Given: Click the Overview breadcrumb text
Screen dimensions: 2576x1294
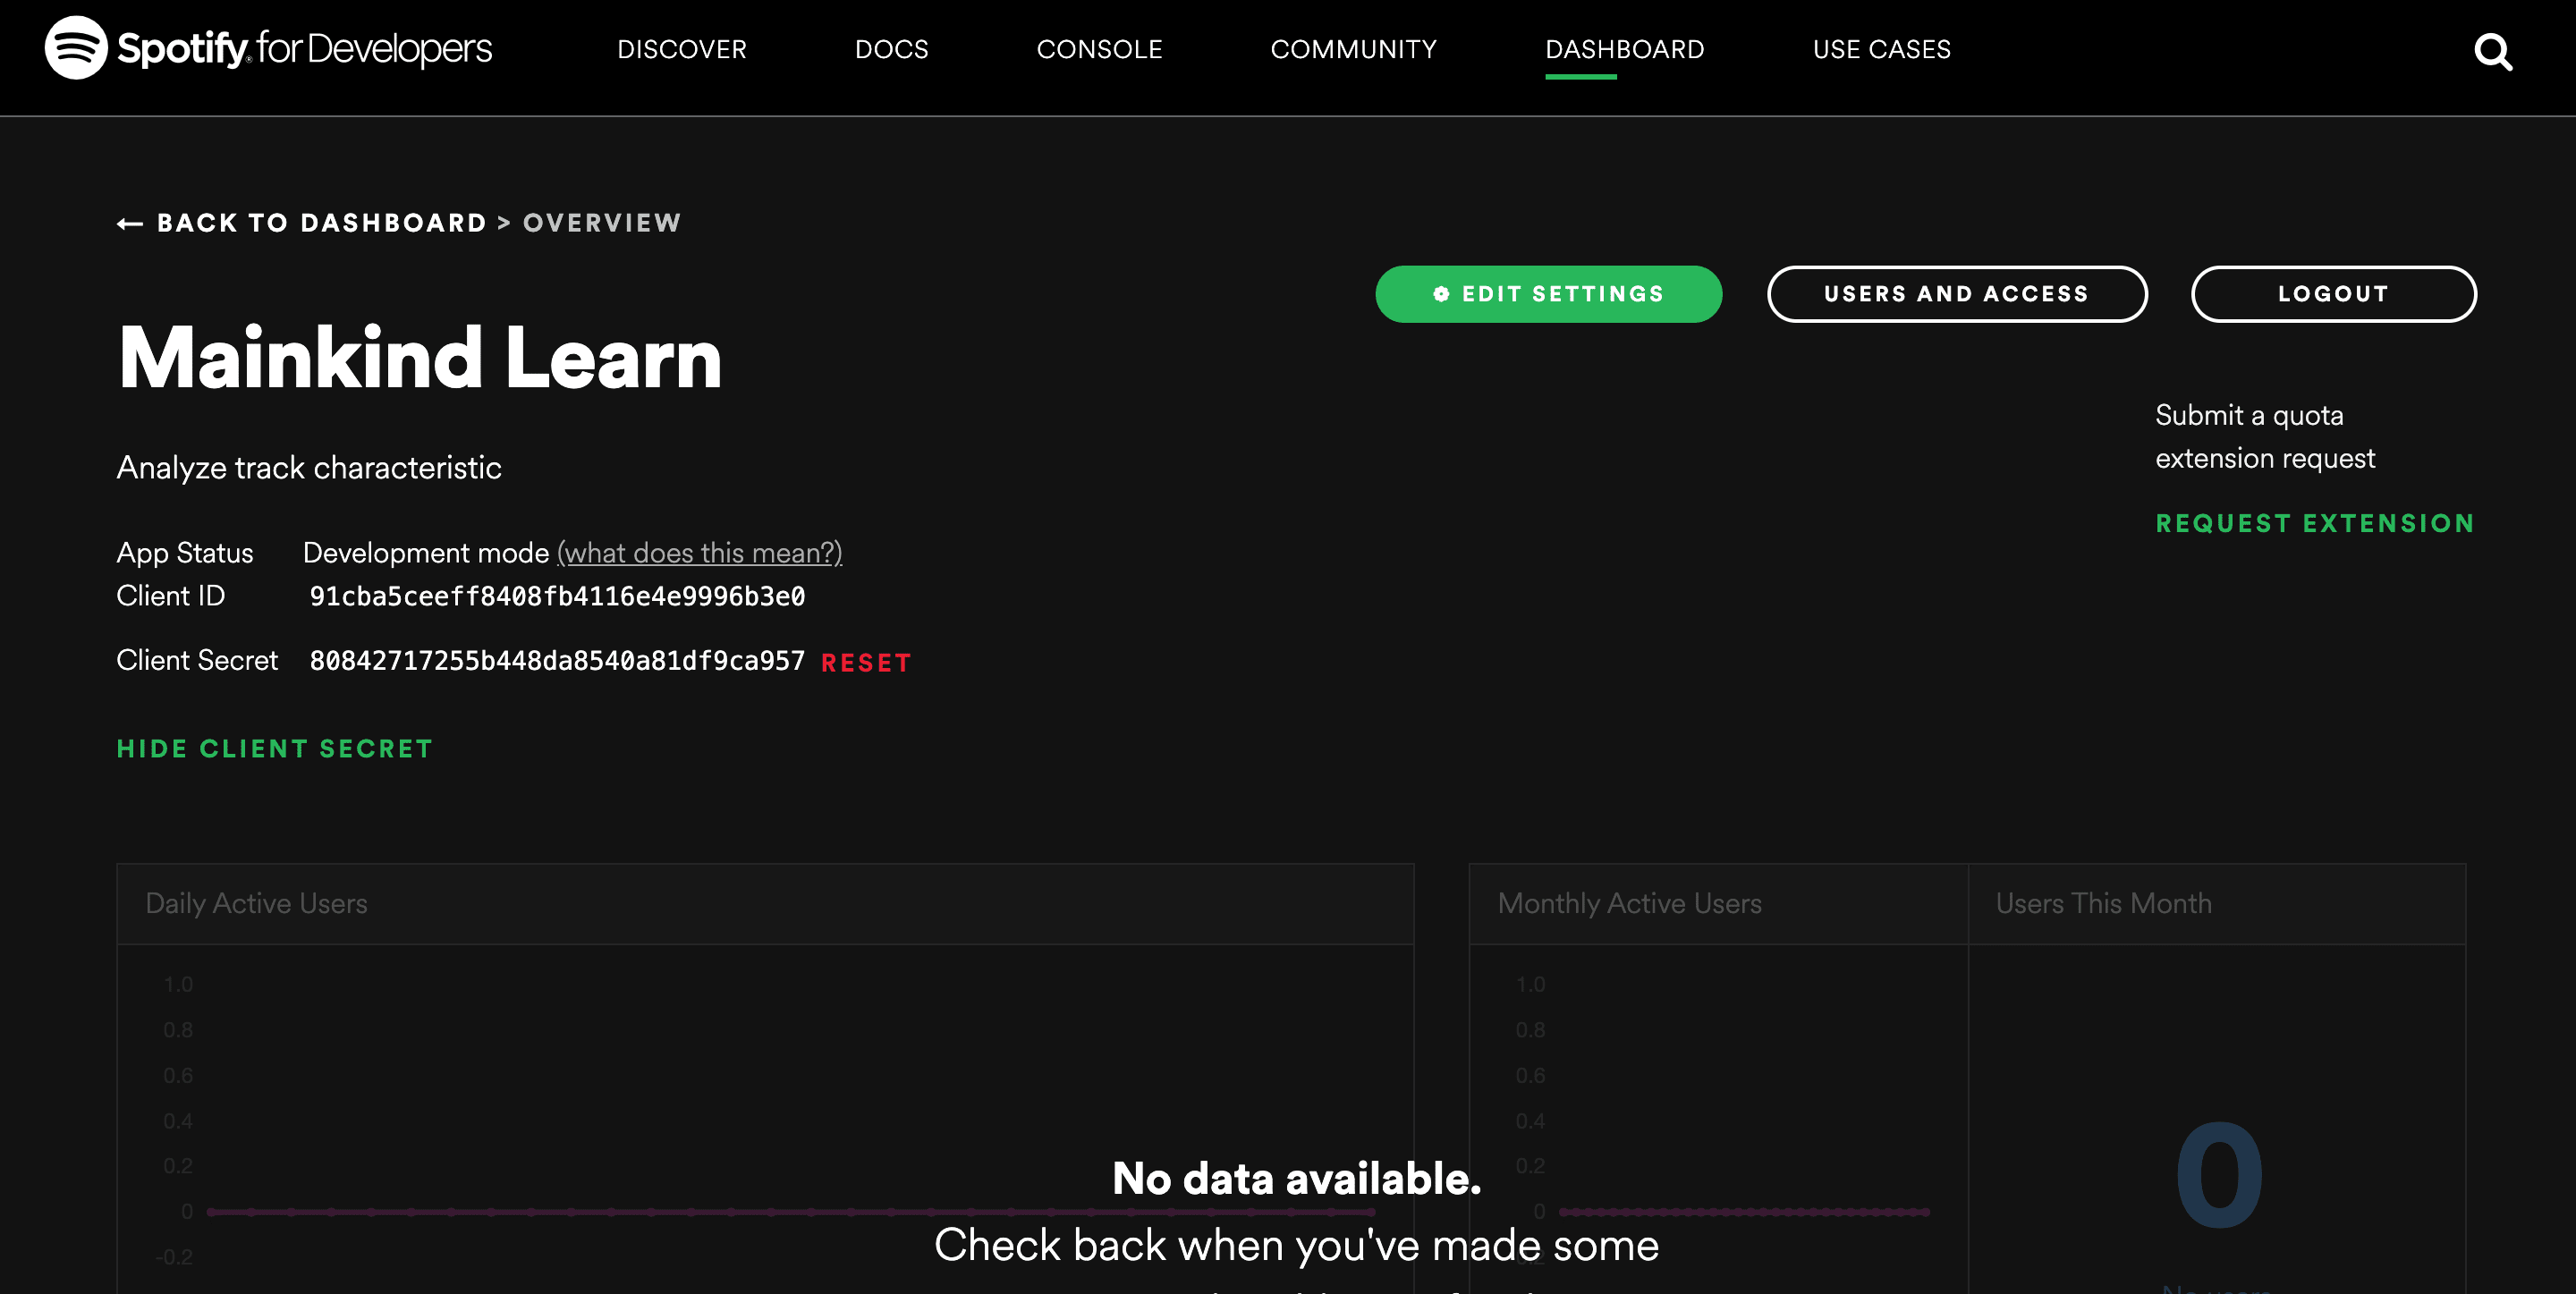Looking at the screenshot, I should tap(602, 223).
